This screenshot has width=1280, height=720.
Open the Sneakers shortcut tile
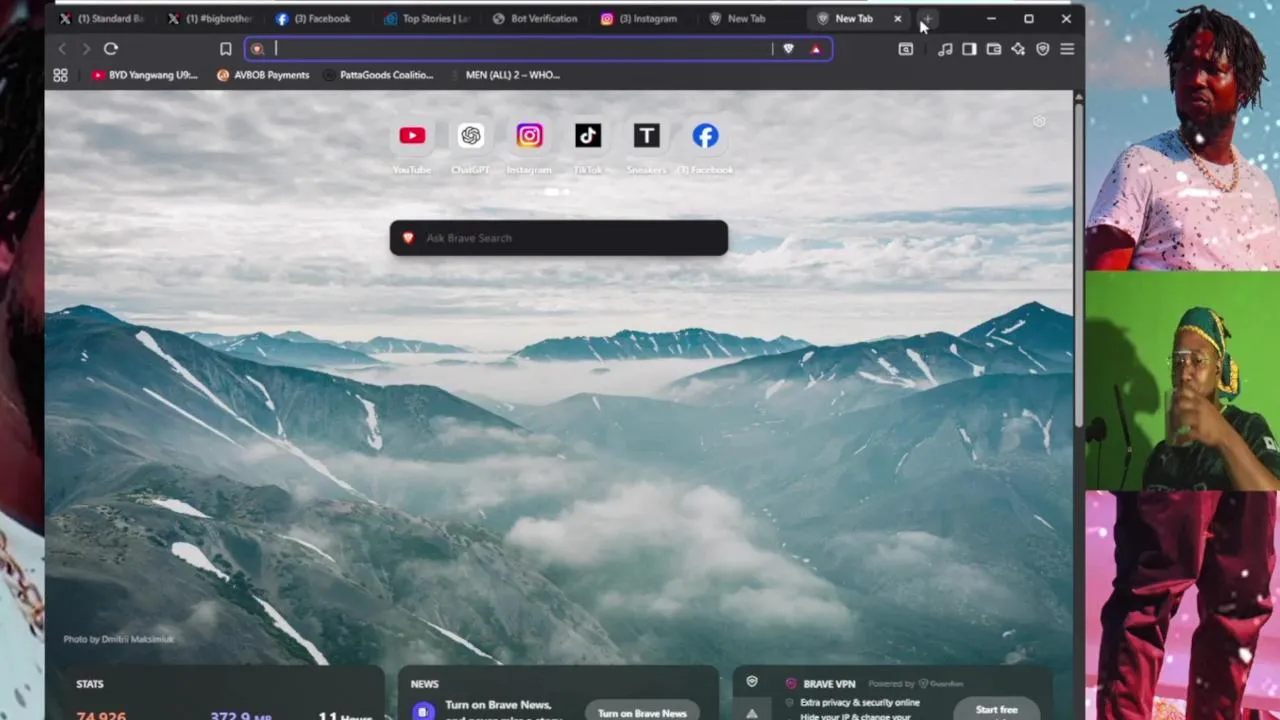click(x=646, y=136)
